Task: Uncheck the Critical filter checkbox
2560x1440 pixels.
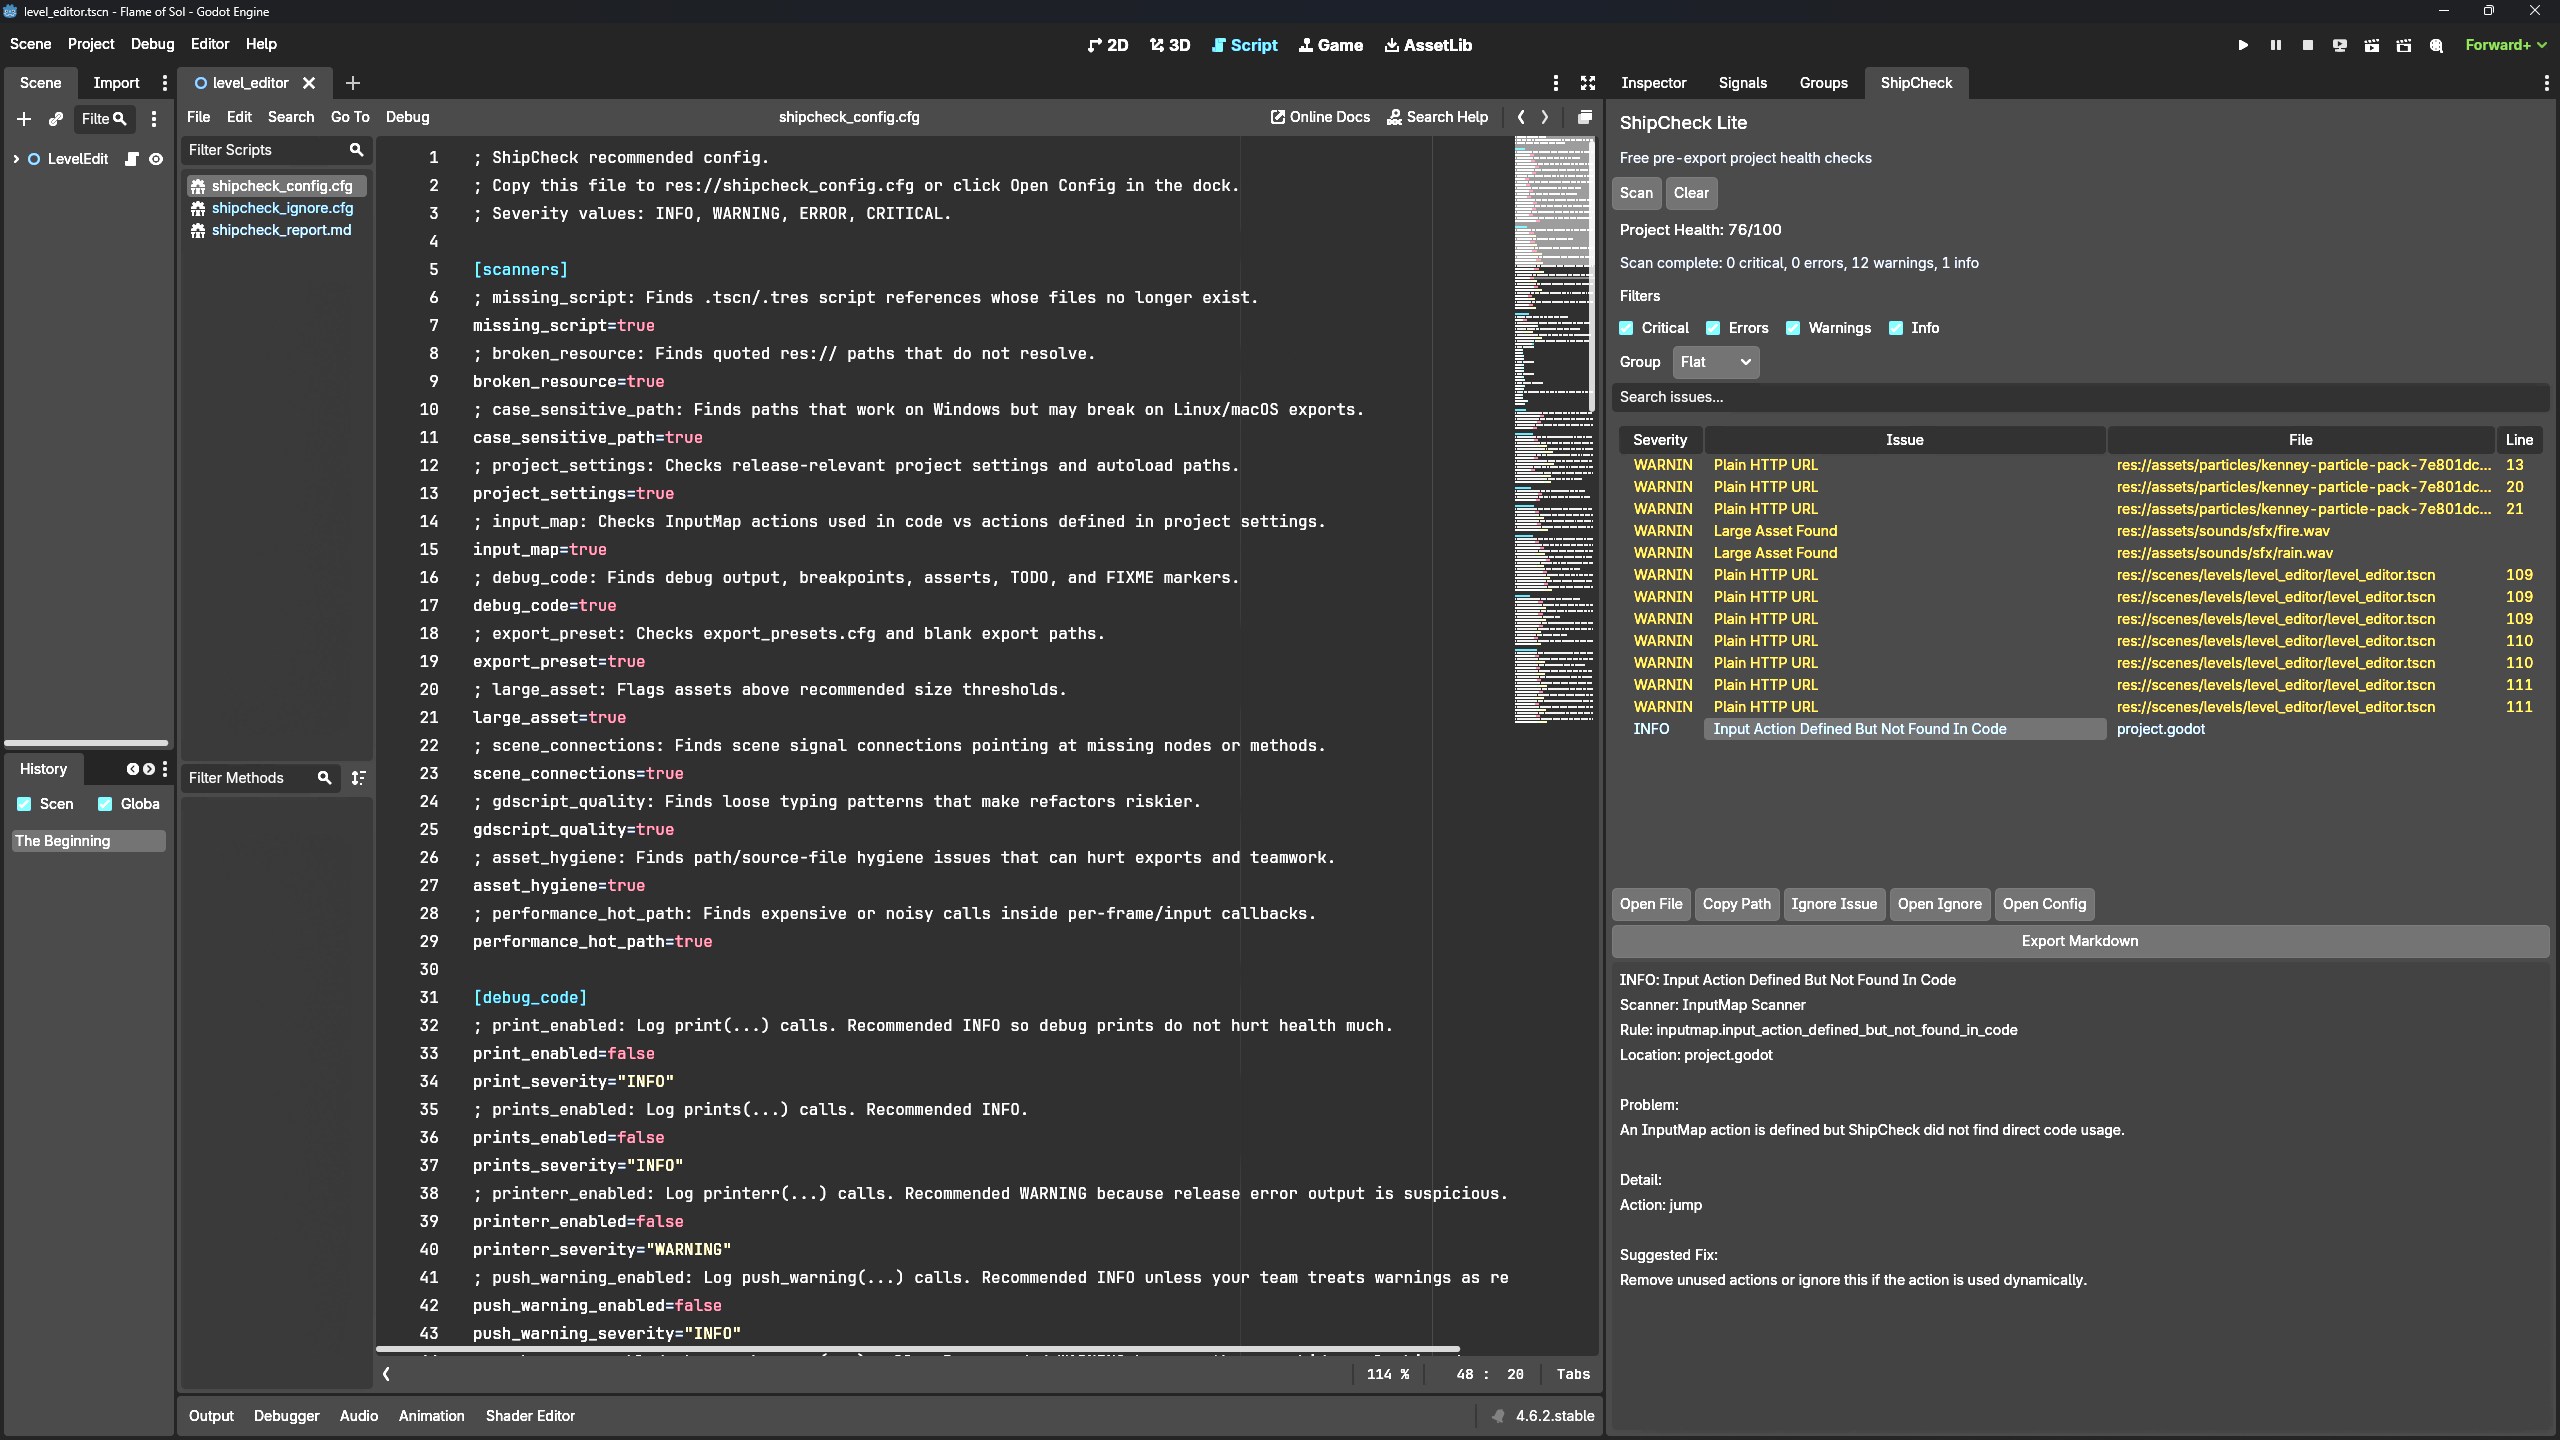Action: coord(1626,328)
